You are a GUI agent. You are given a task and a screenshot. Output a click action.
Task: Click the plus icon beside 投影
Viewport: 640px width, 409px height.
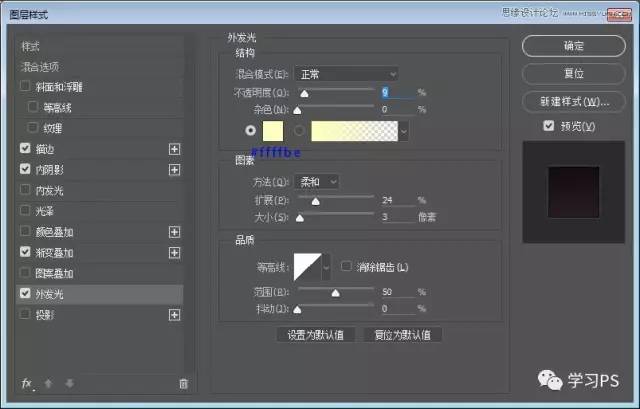pyautogui.click(x=174, y=315)
